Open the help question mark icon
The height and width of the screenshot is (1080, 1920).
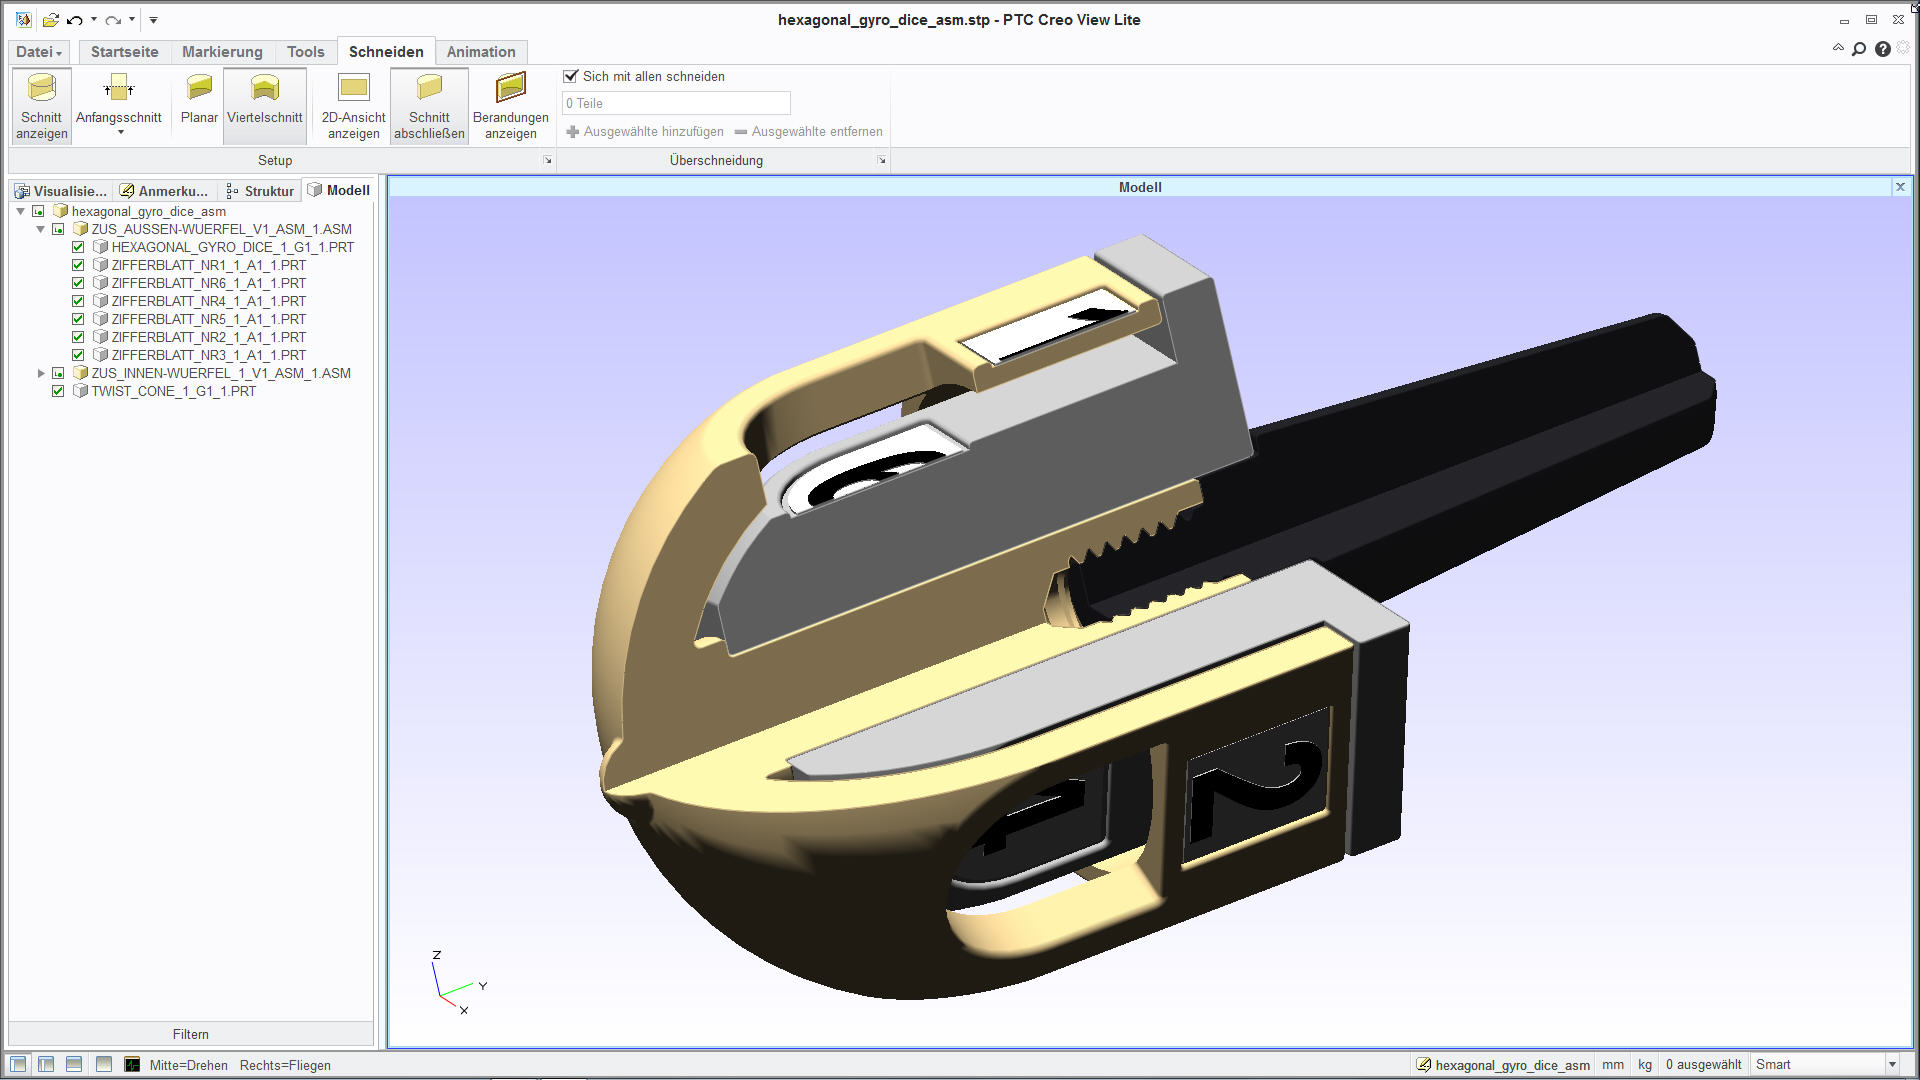point(1882,49)
